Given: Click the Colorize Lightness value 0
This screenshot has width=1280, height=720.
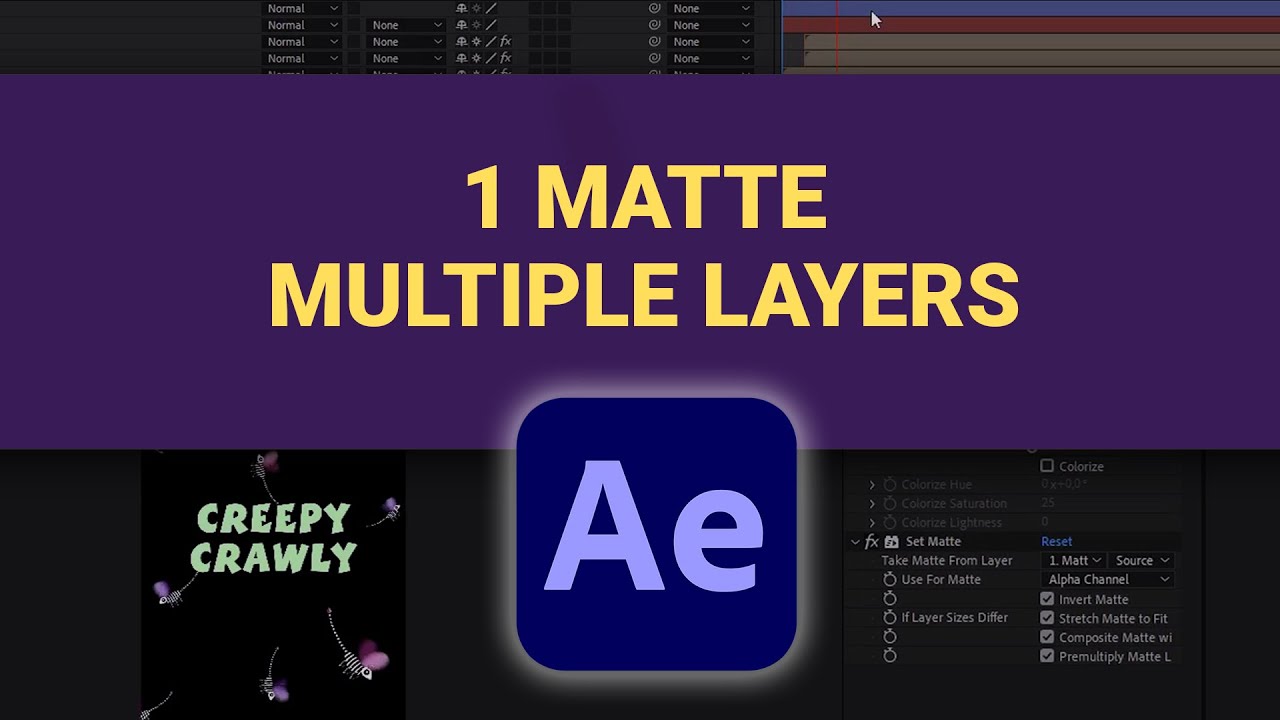Looking at the screenshot, I should coord(1045,523).
